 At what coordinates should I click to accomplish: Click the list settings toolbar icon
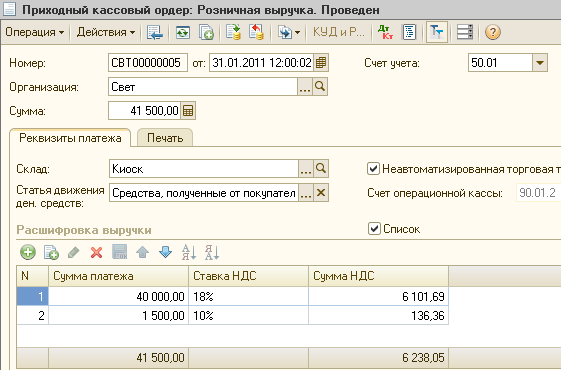click(x=465, y=32)
